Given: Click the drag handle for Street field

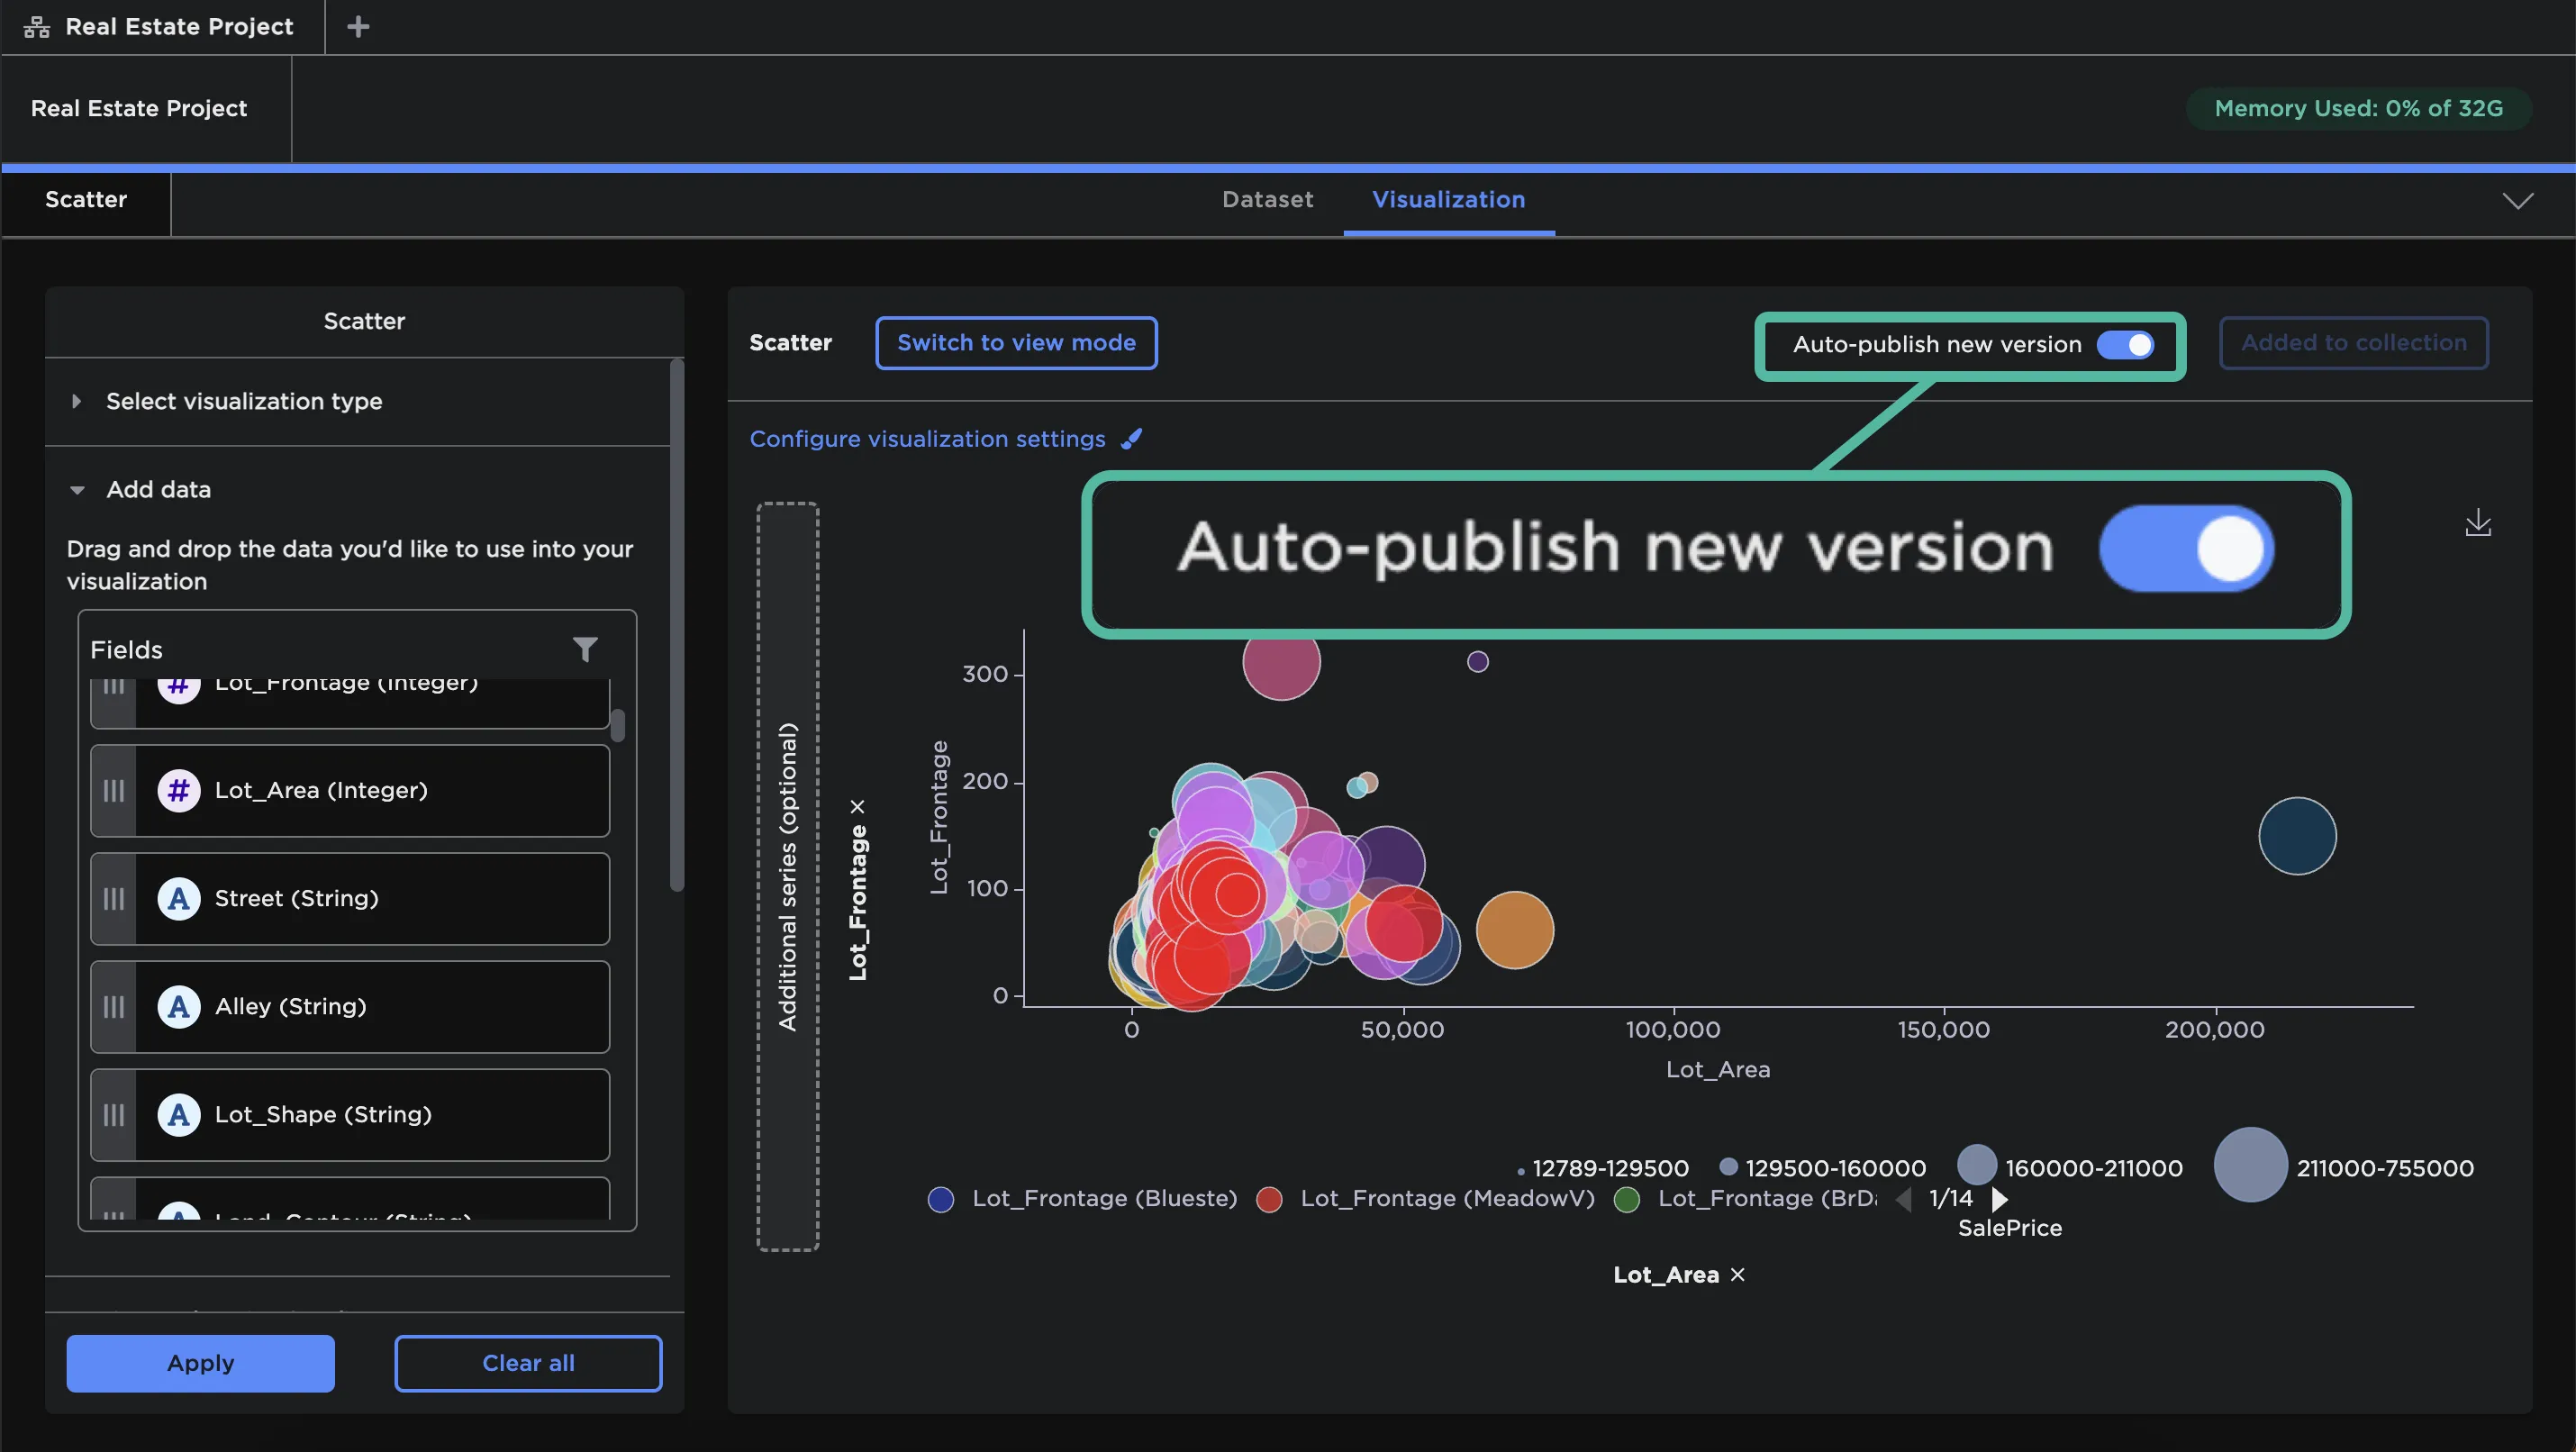Looking at the screenshot, I should (114, 898).
